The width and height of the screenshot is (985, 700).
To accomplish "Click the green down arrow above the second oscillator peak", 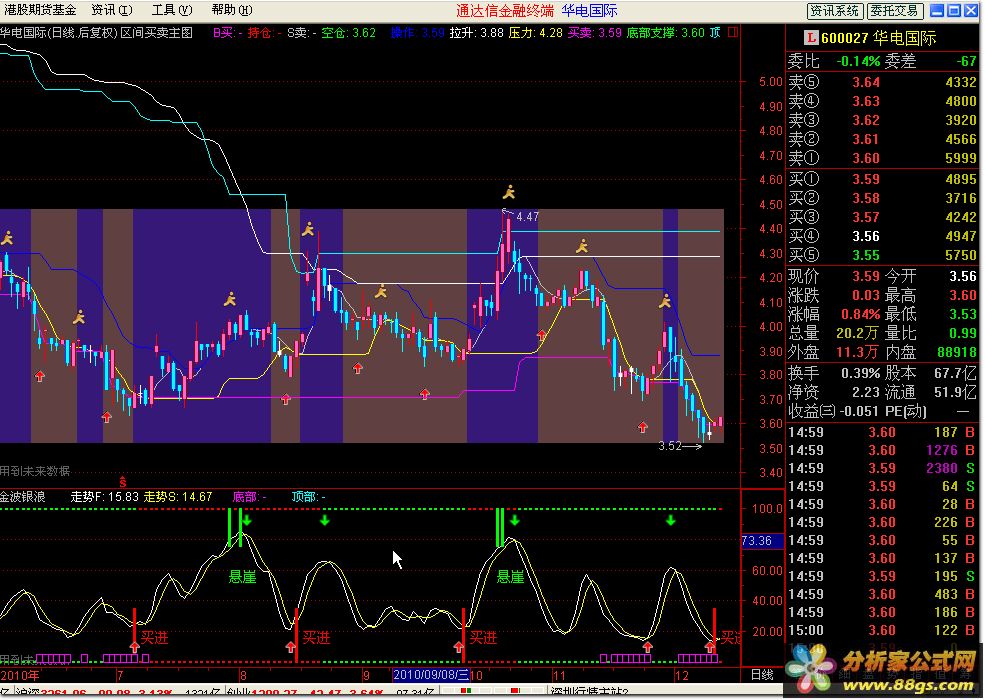I will tap(325, 520).
